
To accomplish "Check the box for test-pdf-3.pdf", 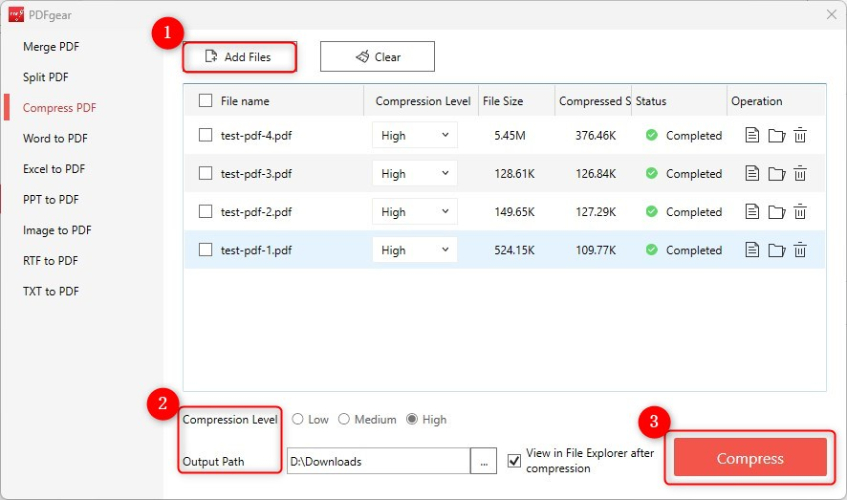I will 205,173.
